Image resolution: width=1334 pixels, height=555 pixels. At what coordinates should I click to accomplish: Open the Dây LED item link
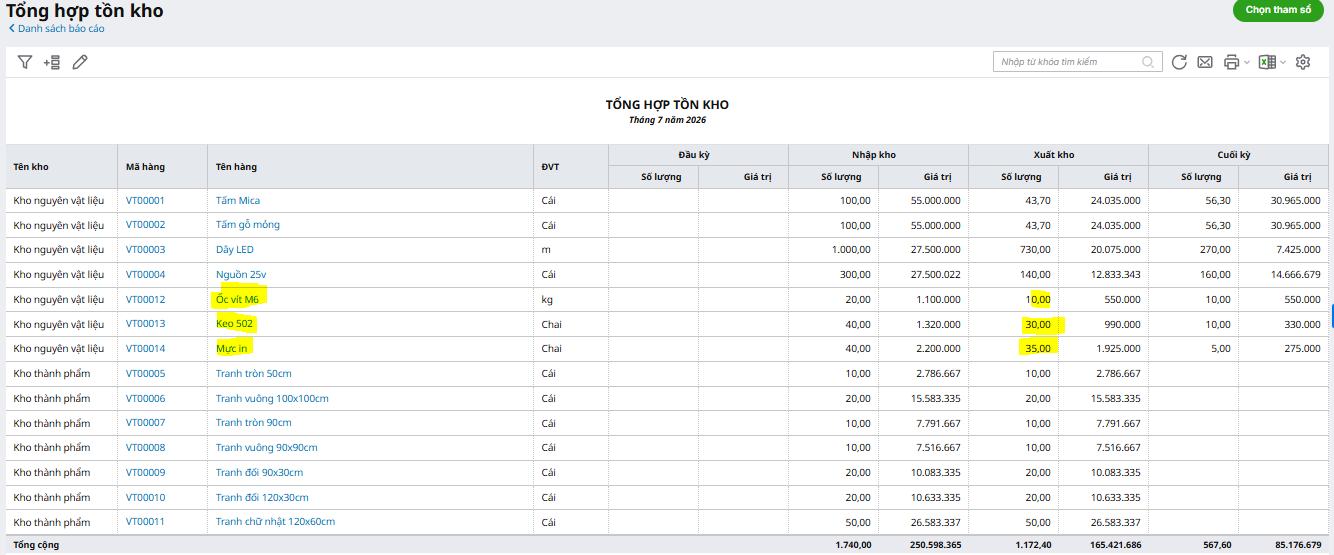[235, 250]
